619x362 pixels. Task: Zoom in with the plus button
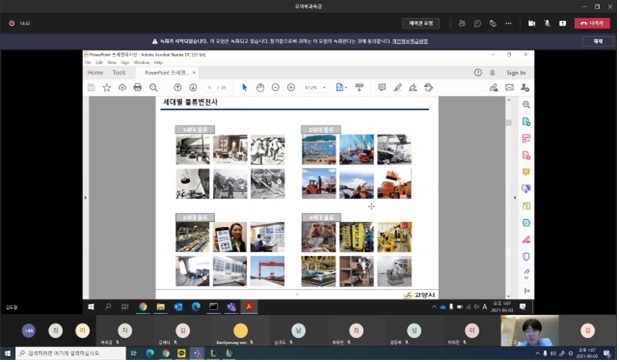pyautogui.click(x=291, y=87)
